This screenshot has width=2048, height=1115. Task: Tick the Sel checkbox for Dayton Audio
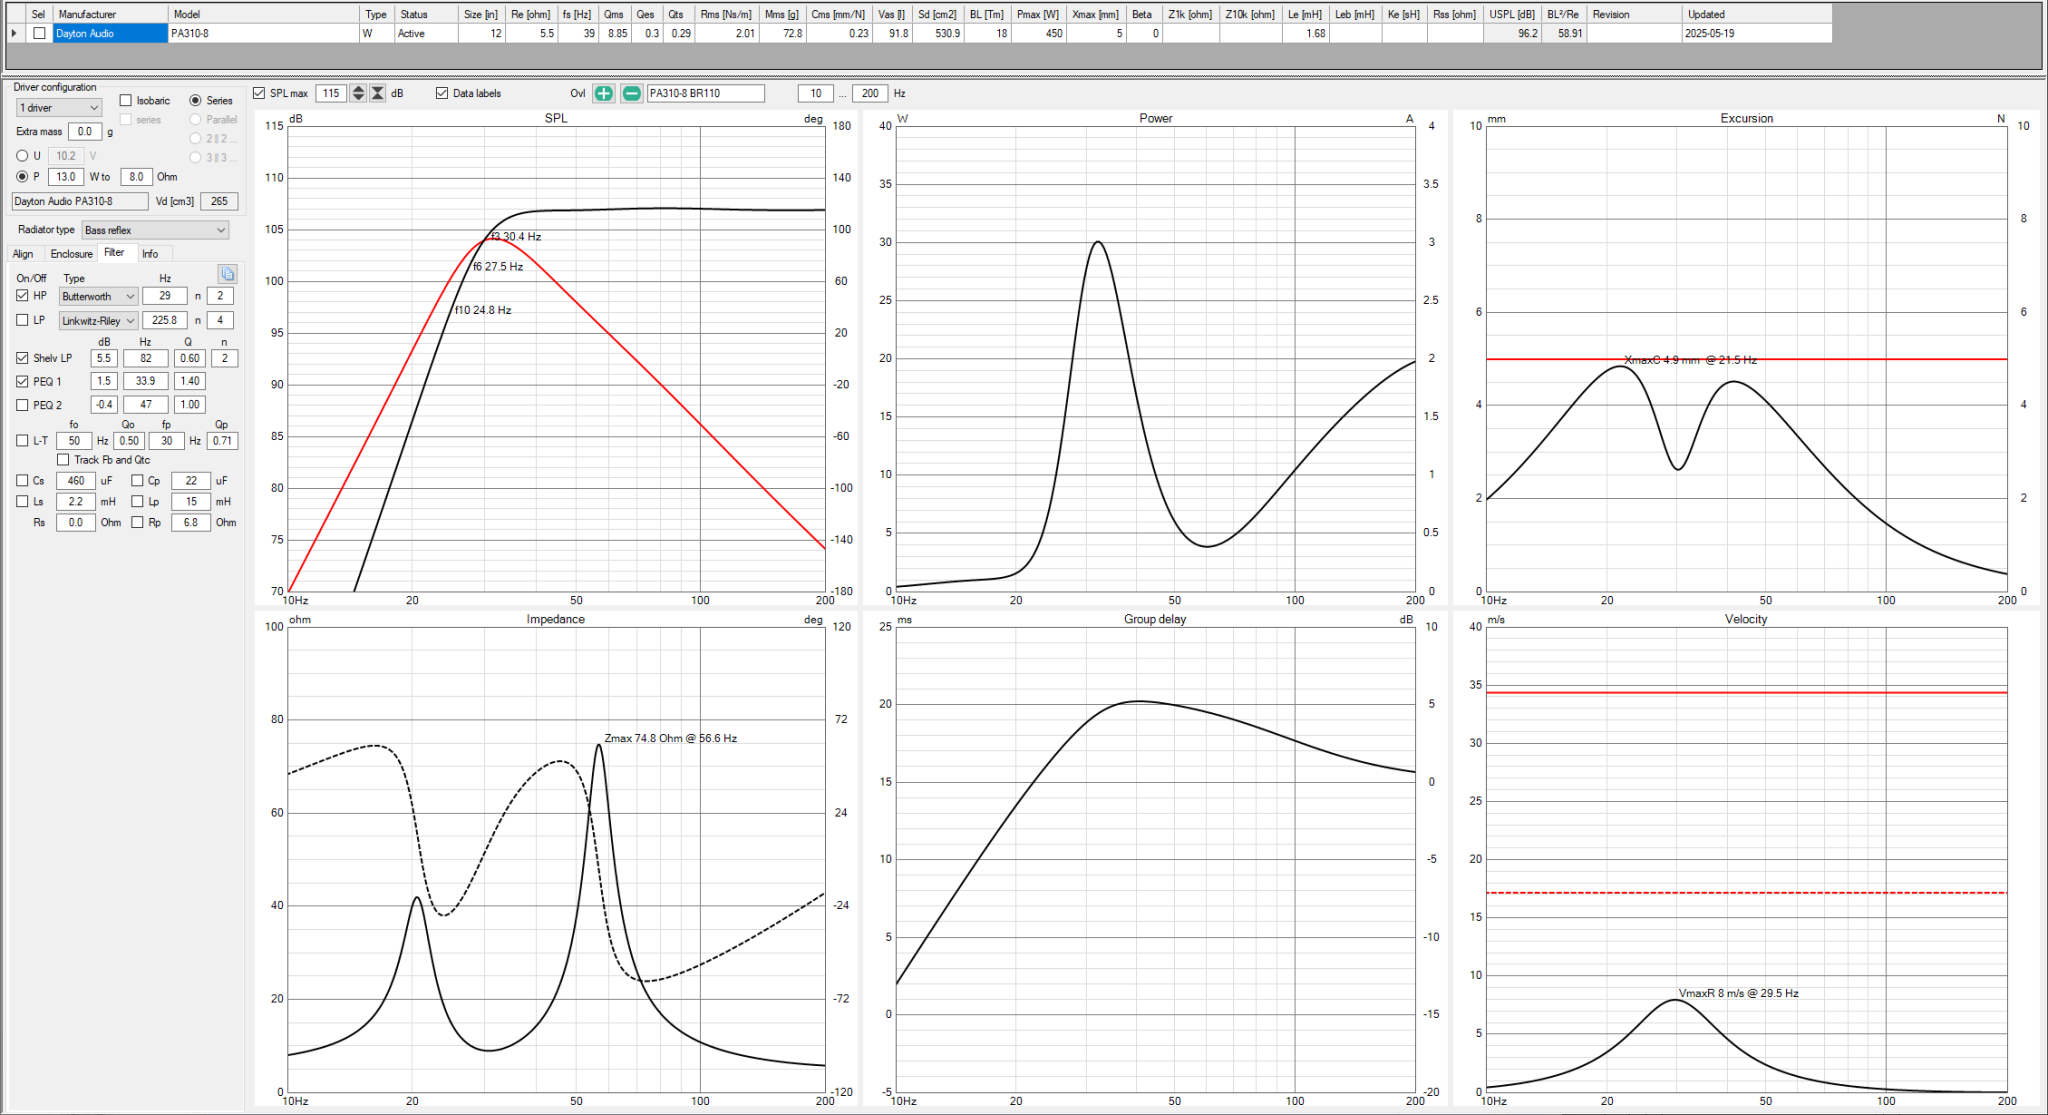[39, 33]
